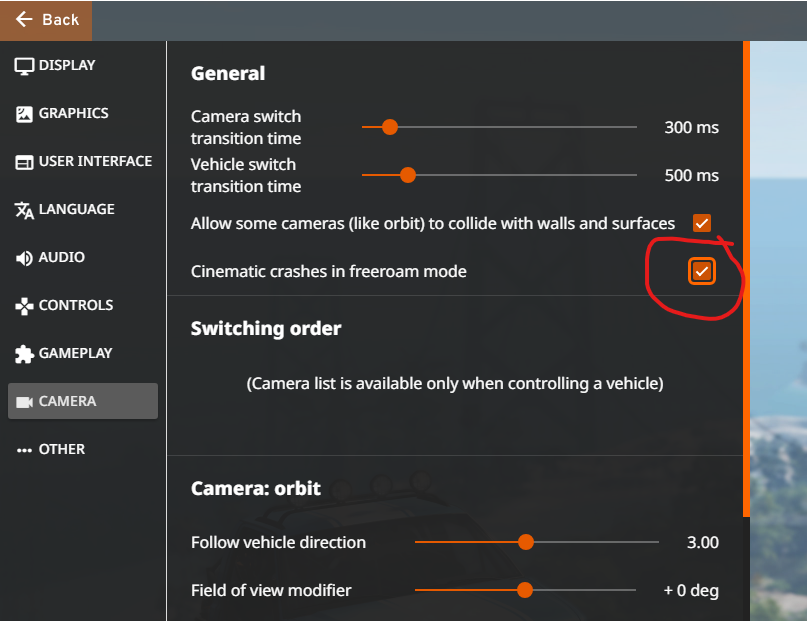
Task: Click the Audio speaker icon
Action: (x=24, y=258)
